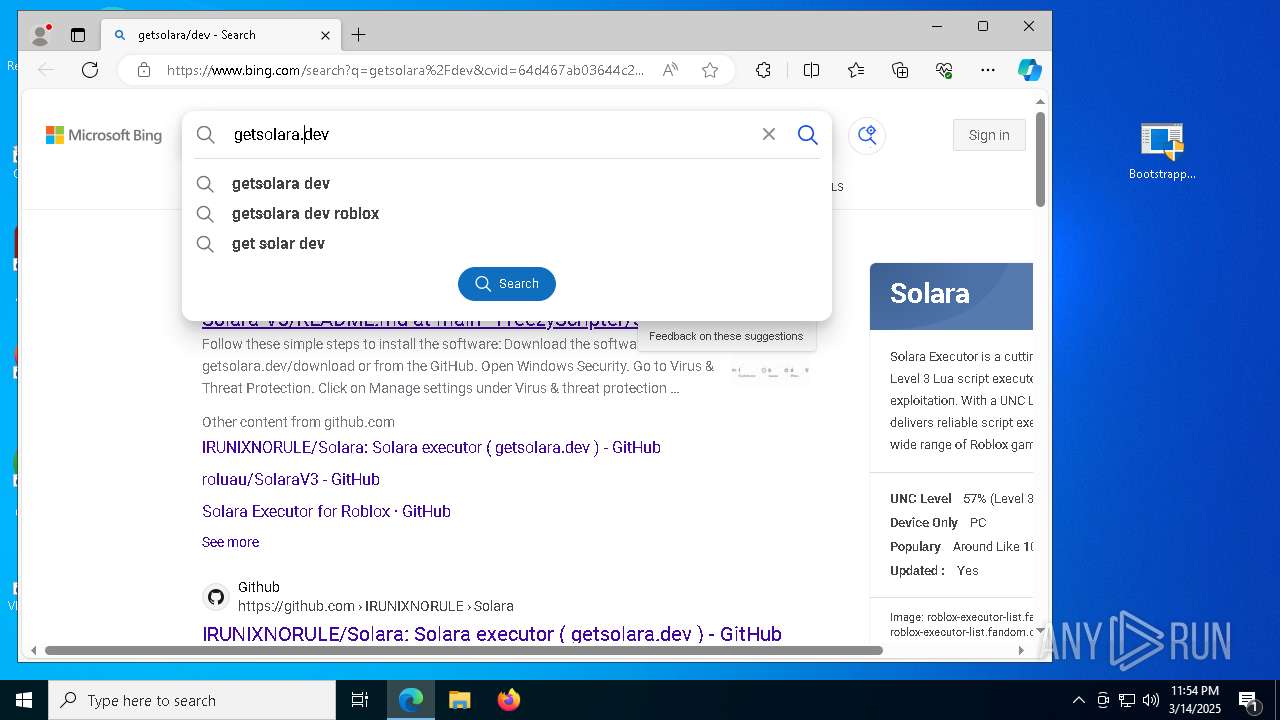Screen dimensions: 1280x720
Task: Open Task View on the taskbar
Action: pos(360,700)
